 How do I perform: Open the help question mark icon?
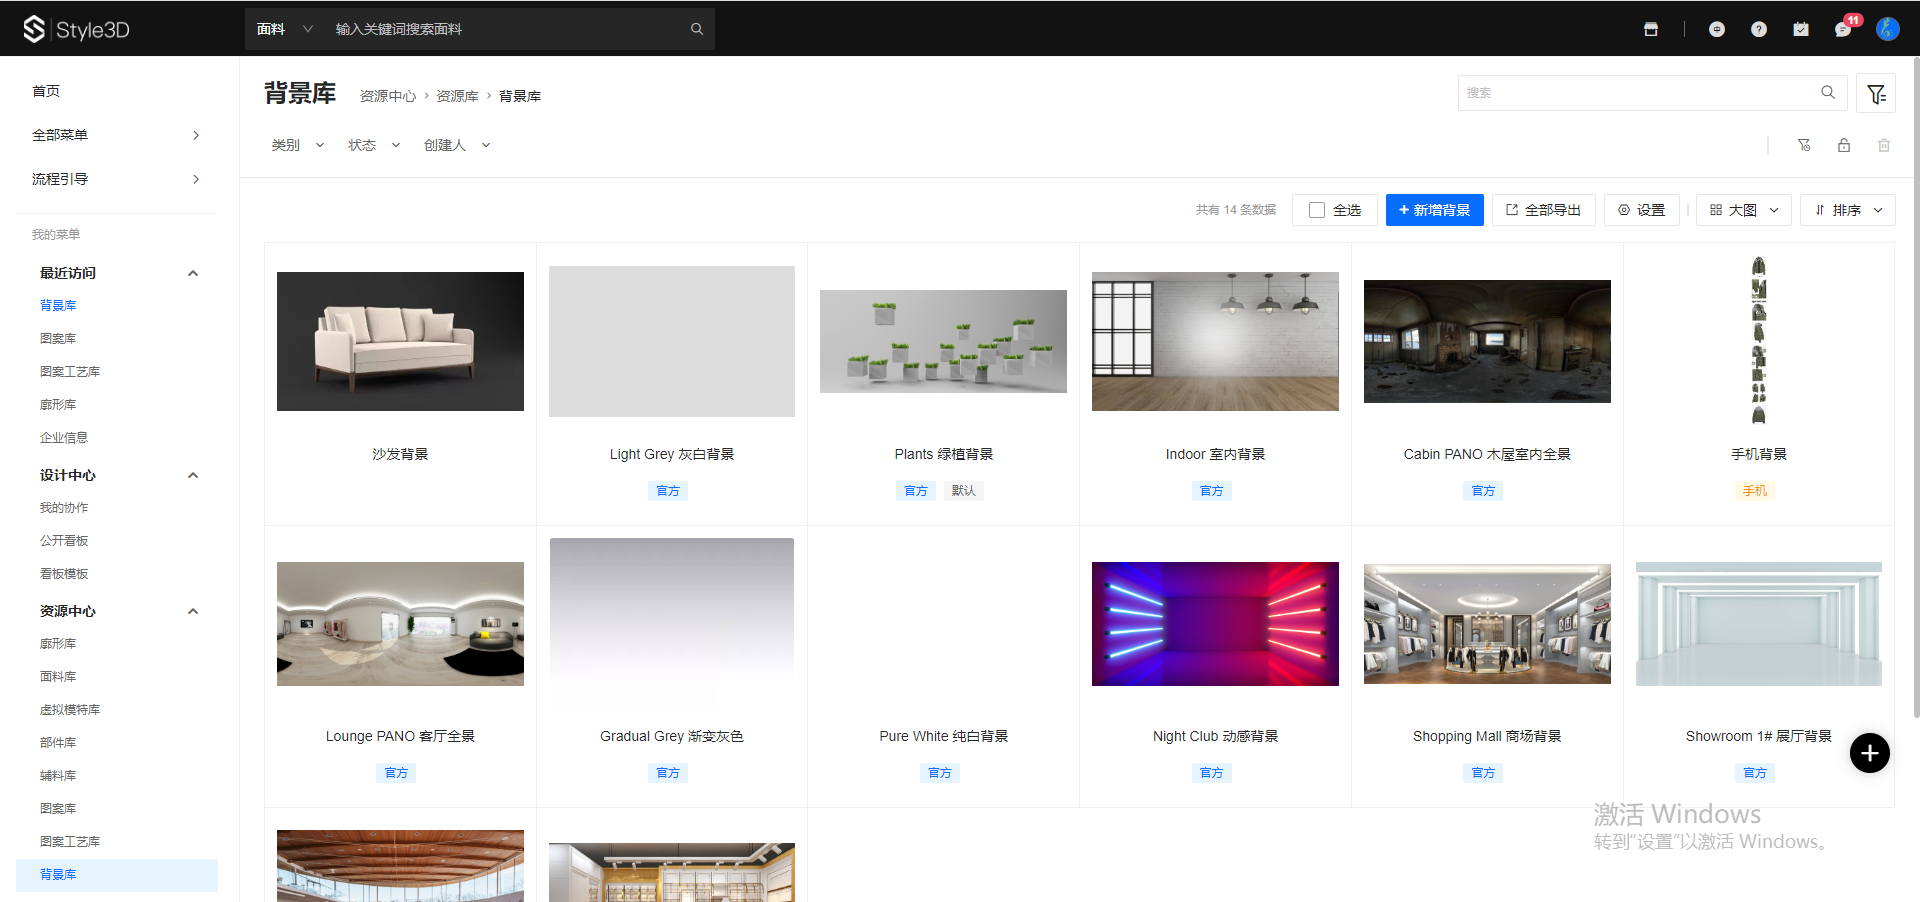[x=1759, y=29]
